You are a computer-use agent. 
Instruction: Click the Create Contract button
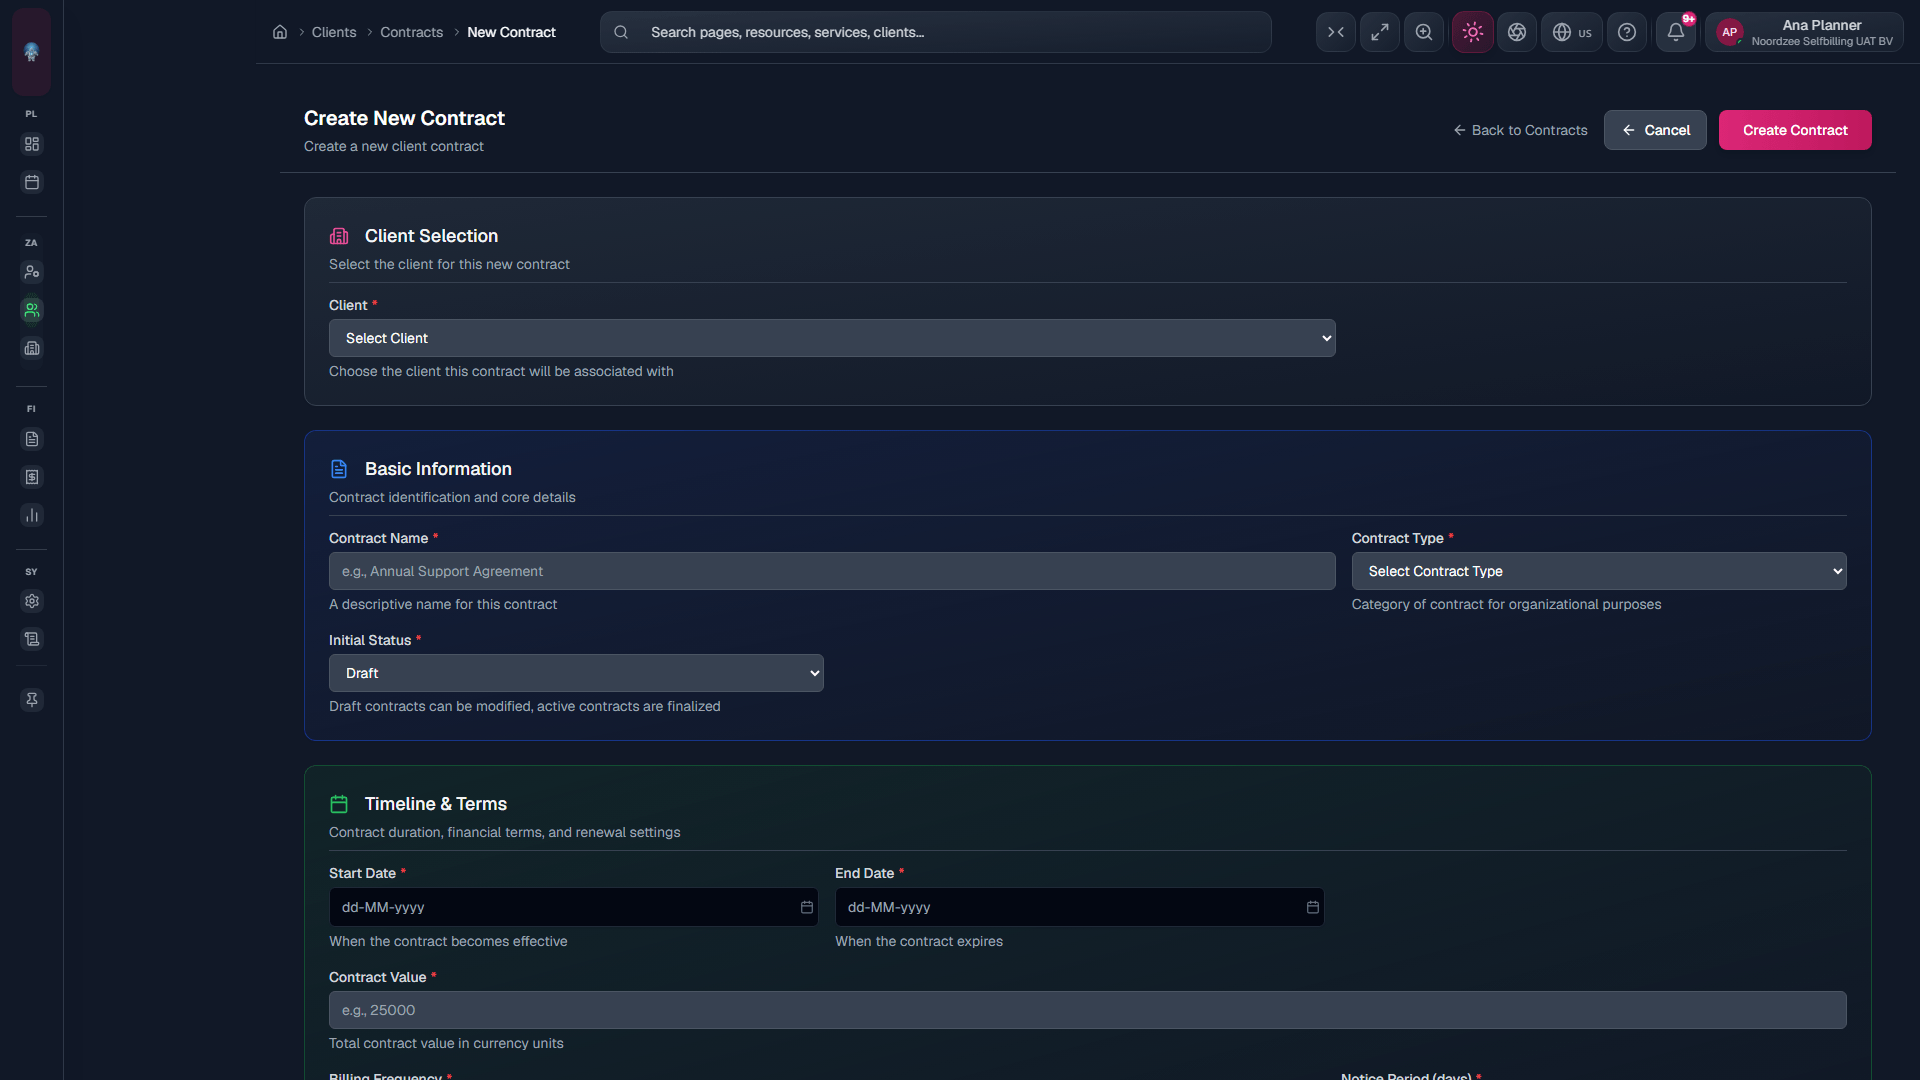(1795, 130)
